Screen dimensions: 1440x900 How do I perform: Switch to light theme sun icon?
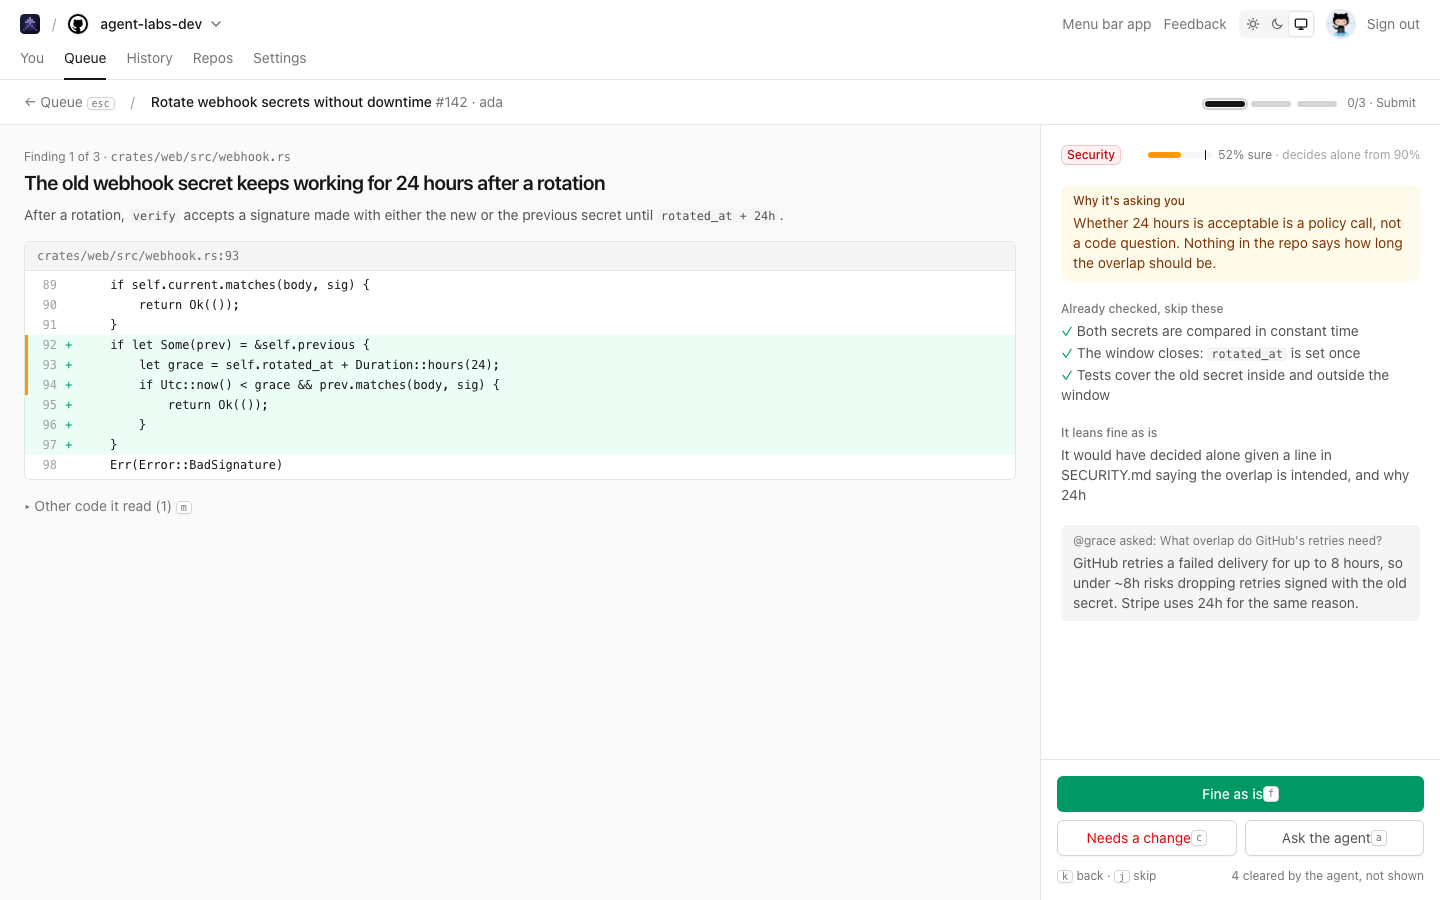[1253, 24]
